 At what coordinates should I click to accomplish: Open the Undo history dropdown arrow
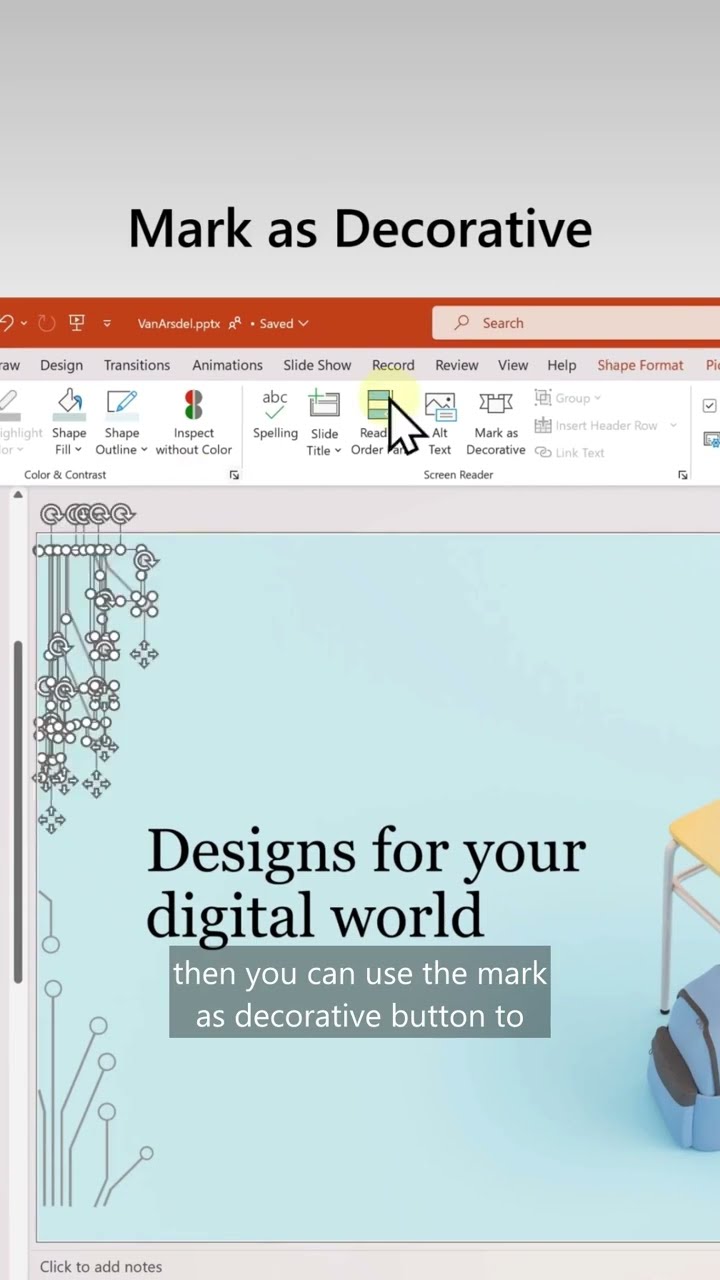[23, 323]
